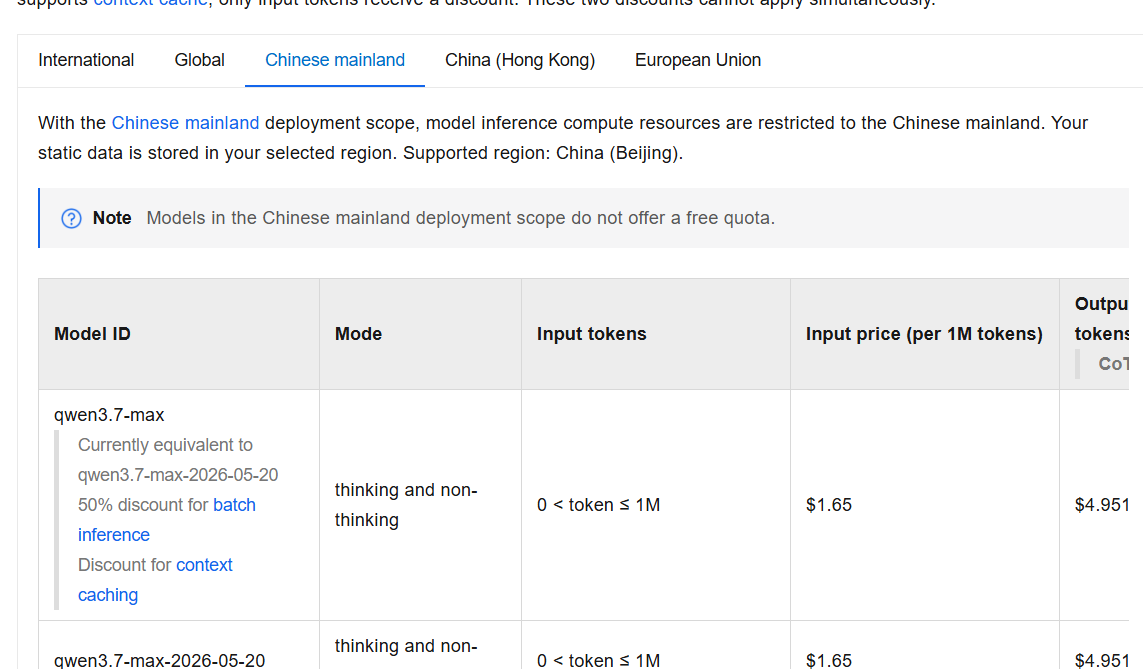Viewport: 1143px width, 669px height.
Task: Click the 'Supported region: China (Beijing)' text
Action: point(543,153)
